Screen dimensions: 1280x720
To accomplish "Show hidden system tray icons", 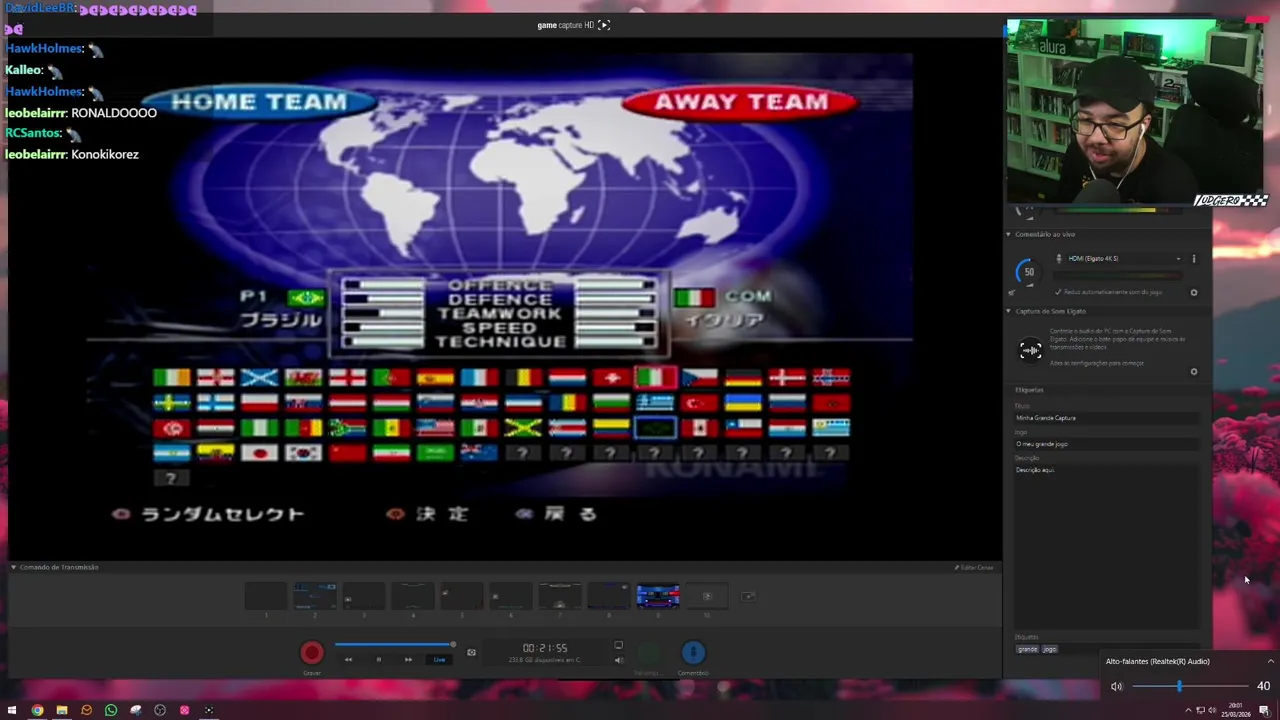I will (1188, 710).
